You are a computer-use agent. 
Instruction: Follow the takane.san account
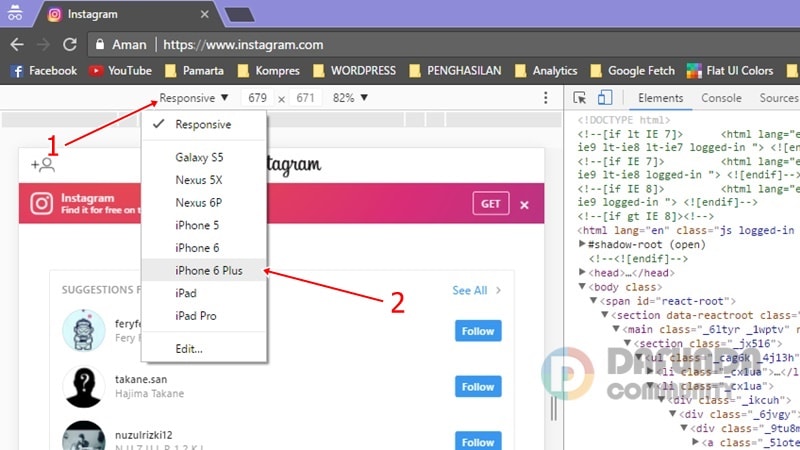[478, 387]
